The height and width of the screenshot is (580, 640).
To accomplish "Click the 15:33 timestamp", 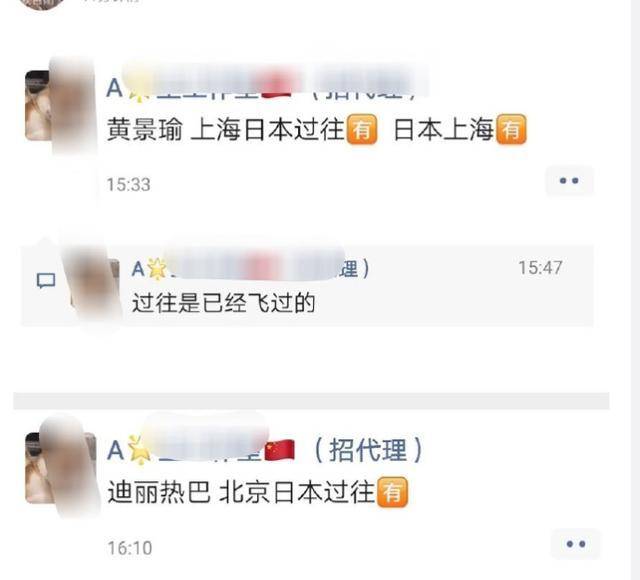I will click(x=129, y=184).
